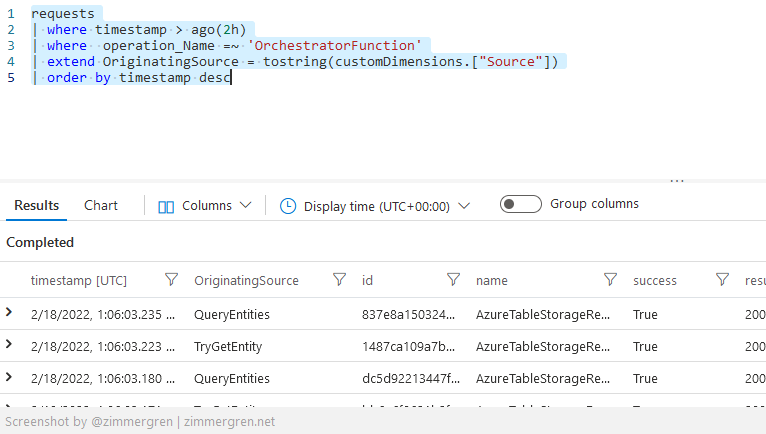The height and width of the screenshot is (434, 766).
Task: Open the Columns dropdown
Action: (217, 206)
